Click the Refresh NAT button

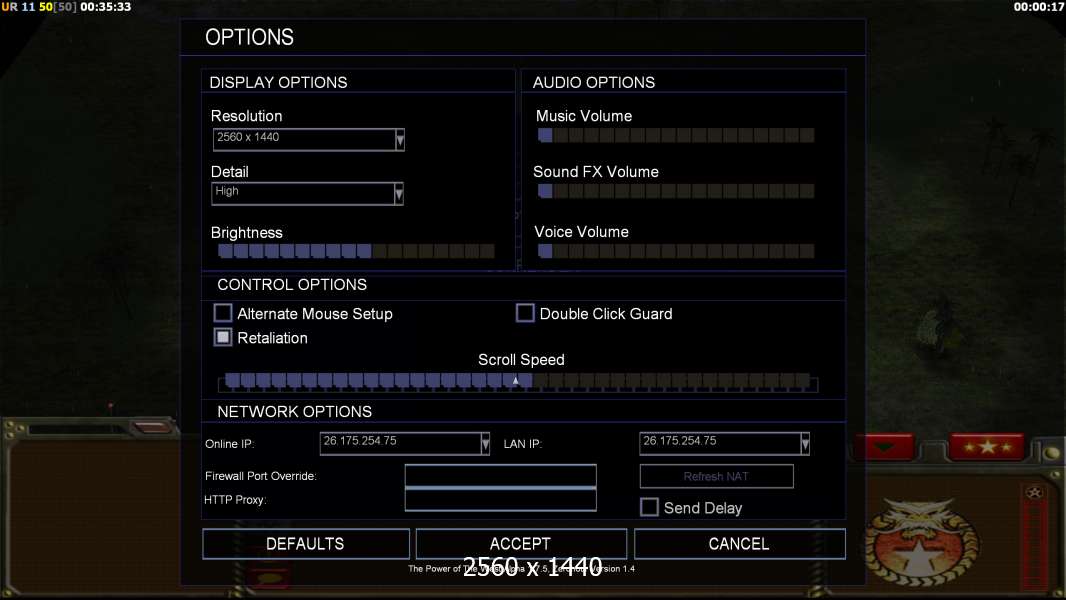717,476
